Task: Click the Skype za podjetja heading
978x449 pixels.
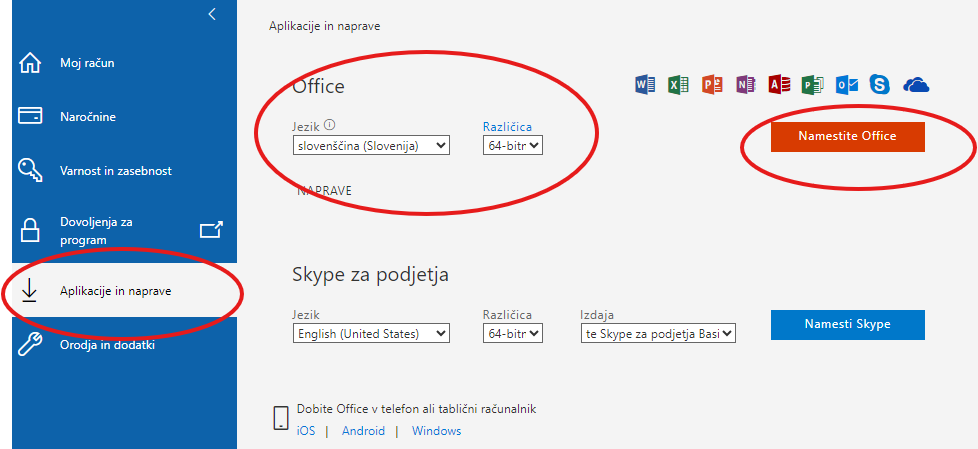Action: (x=370, y=274)
